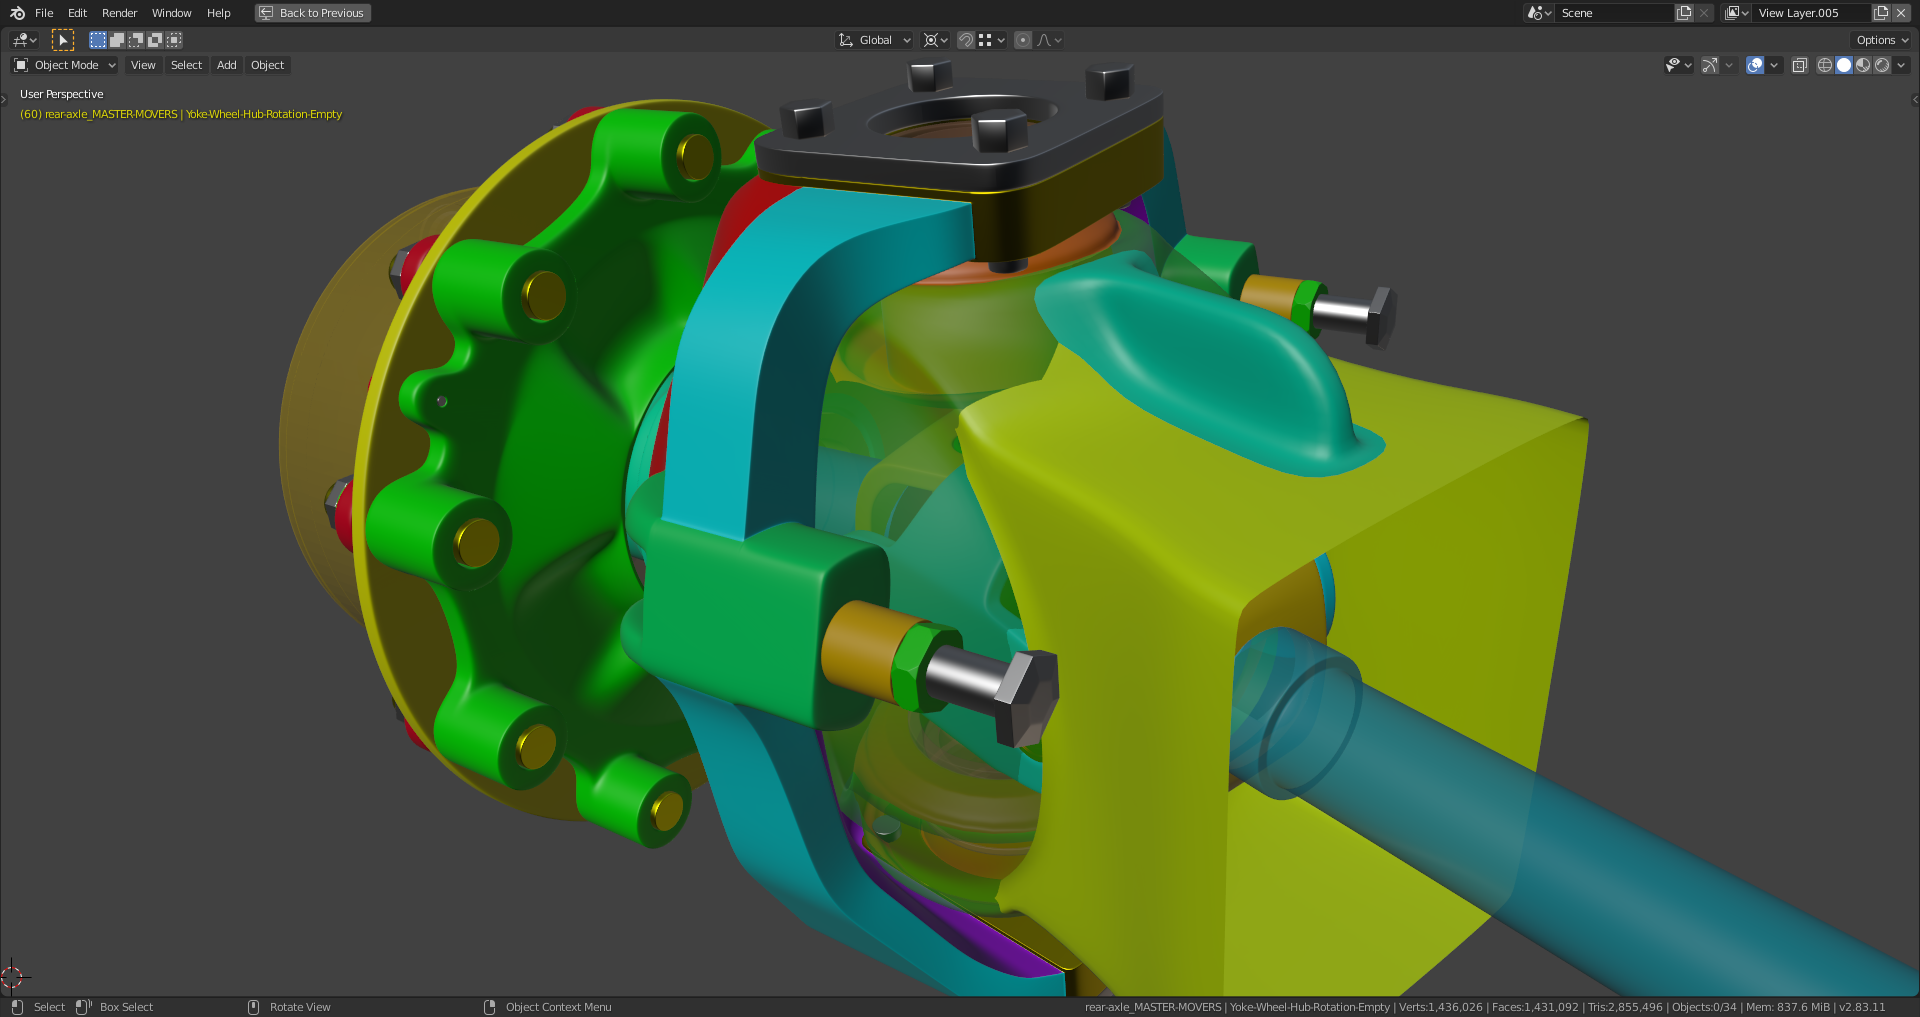The height and width of the screenshot is (1017, 1920).
Task: Expand the right sidebar arrow
Action: click(1915, 99)
